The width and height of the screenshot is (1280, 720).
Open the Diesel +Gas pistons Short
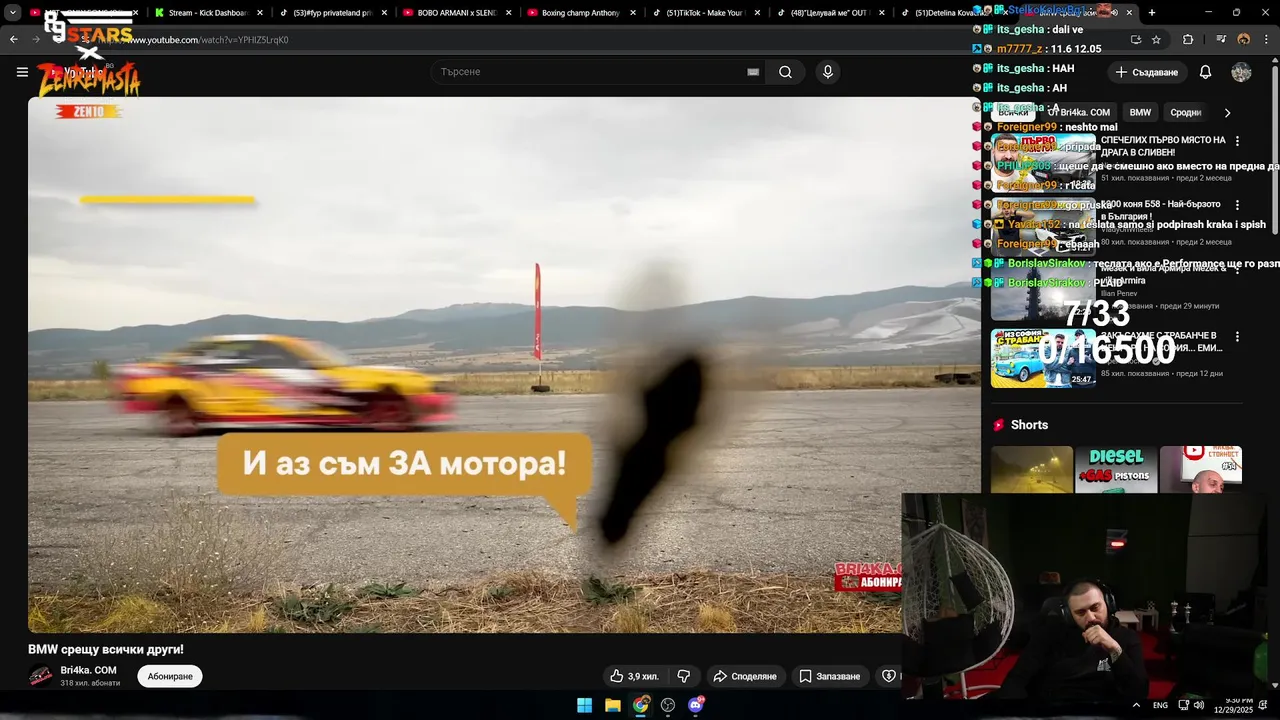[x=1116, y=469]
